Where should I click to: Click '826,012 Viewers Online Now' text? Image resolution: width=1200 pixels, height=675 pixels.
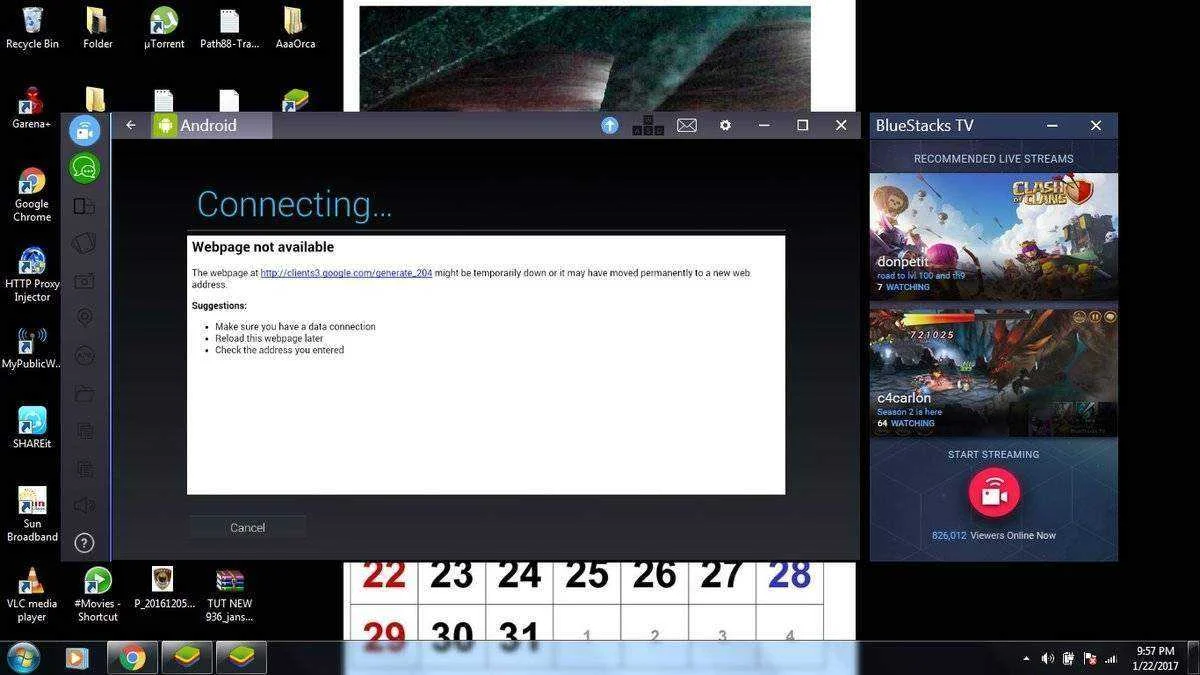coord(993,535)
